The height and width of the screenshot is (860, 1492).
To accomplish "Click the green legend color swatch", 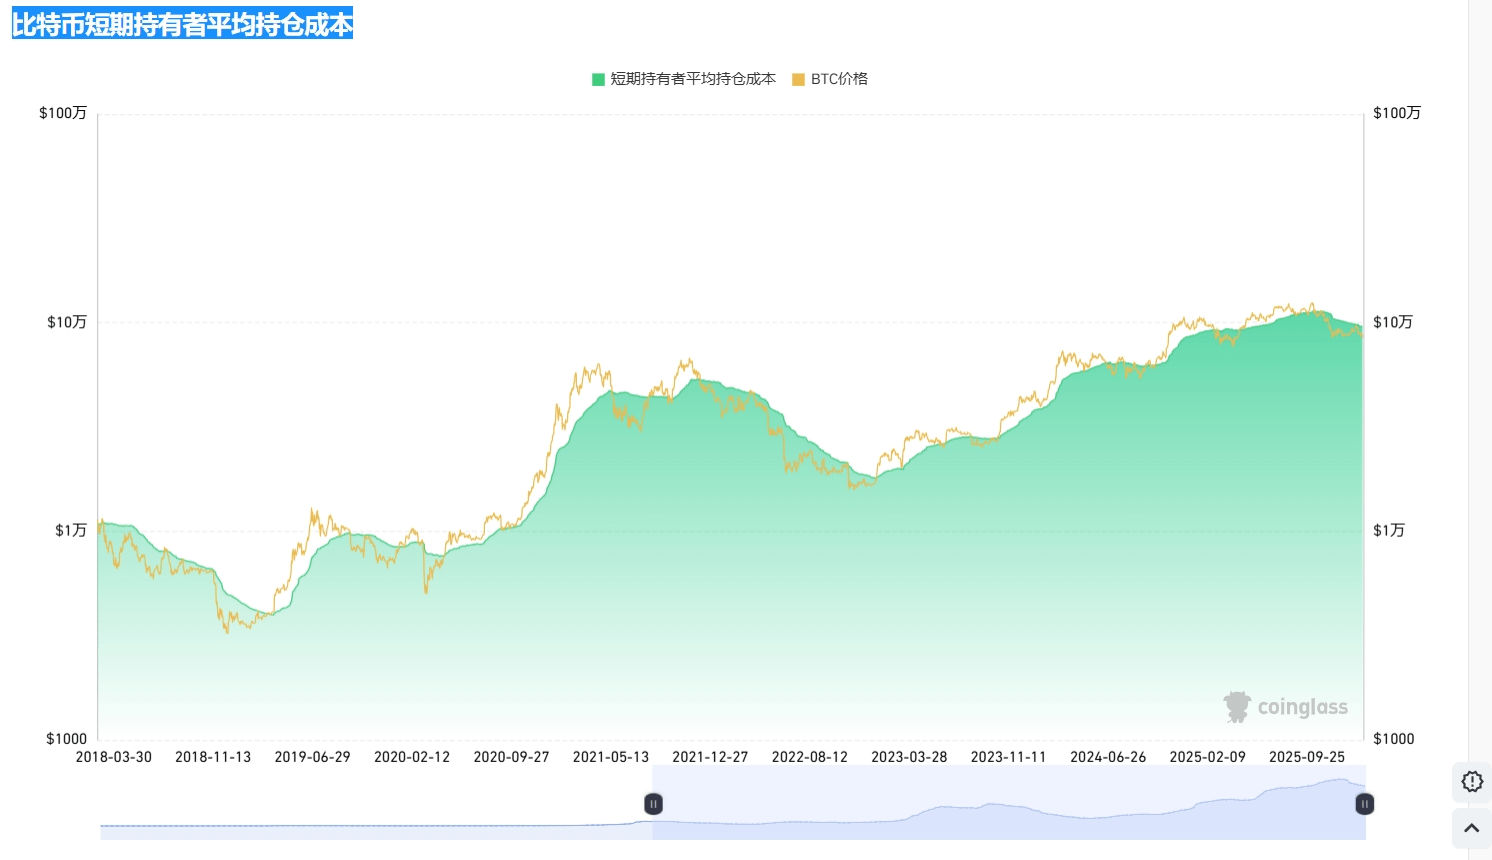I will coord(598,79).
